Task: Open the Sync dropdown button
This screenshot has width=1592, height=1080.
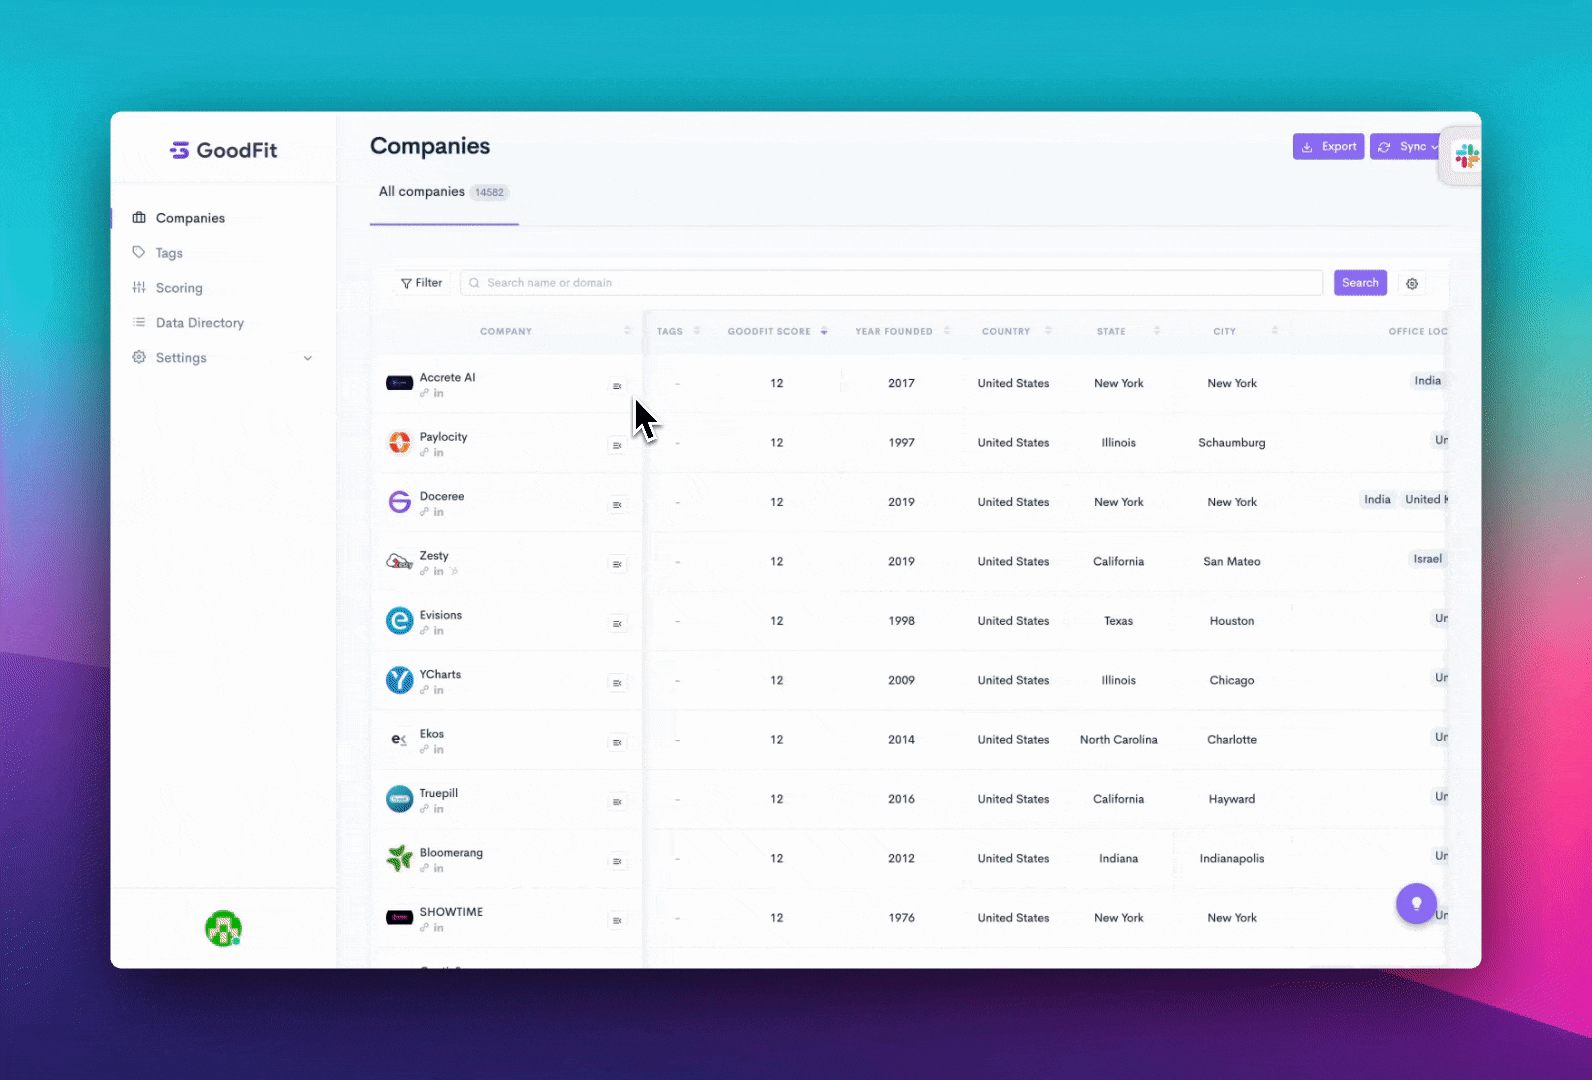Action: click(1406, 147)
